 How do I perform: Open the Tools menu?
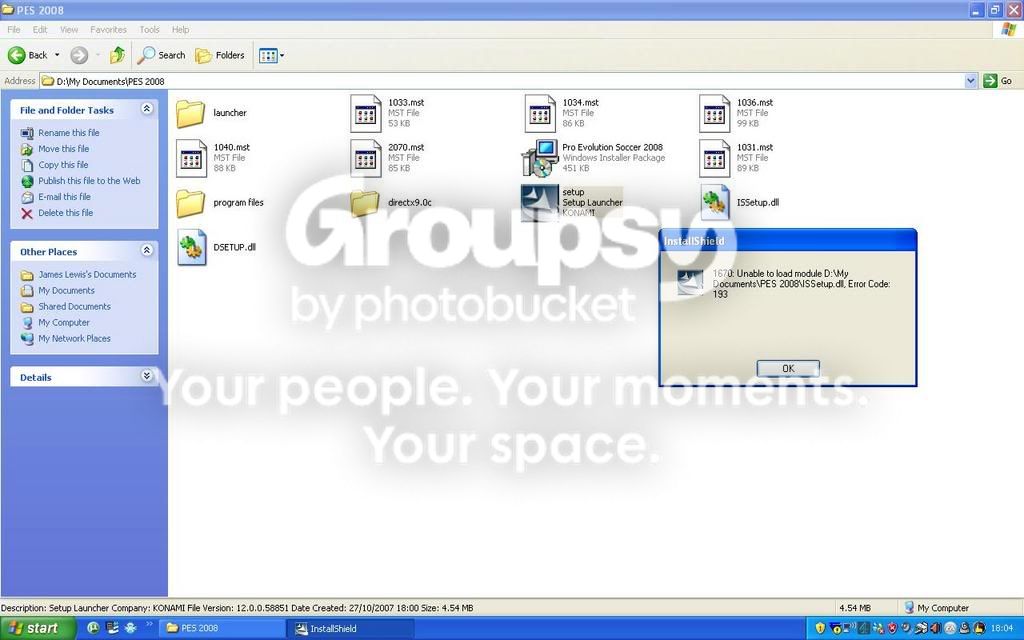[x=149, y=29]
